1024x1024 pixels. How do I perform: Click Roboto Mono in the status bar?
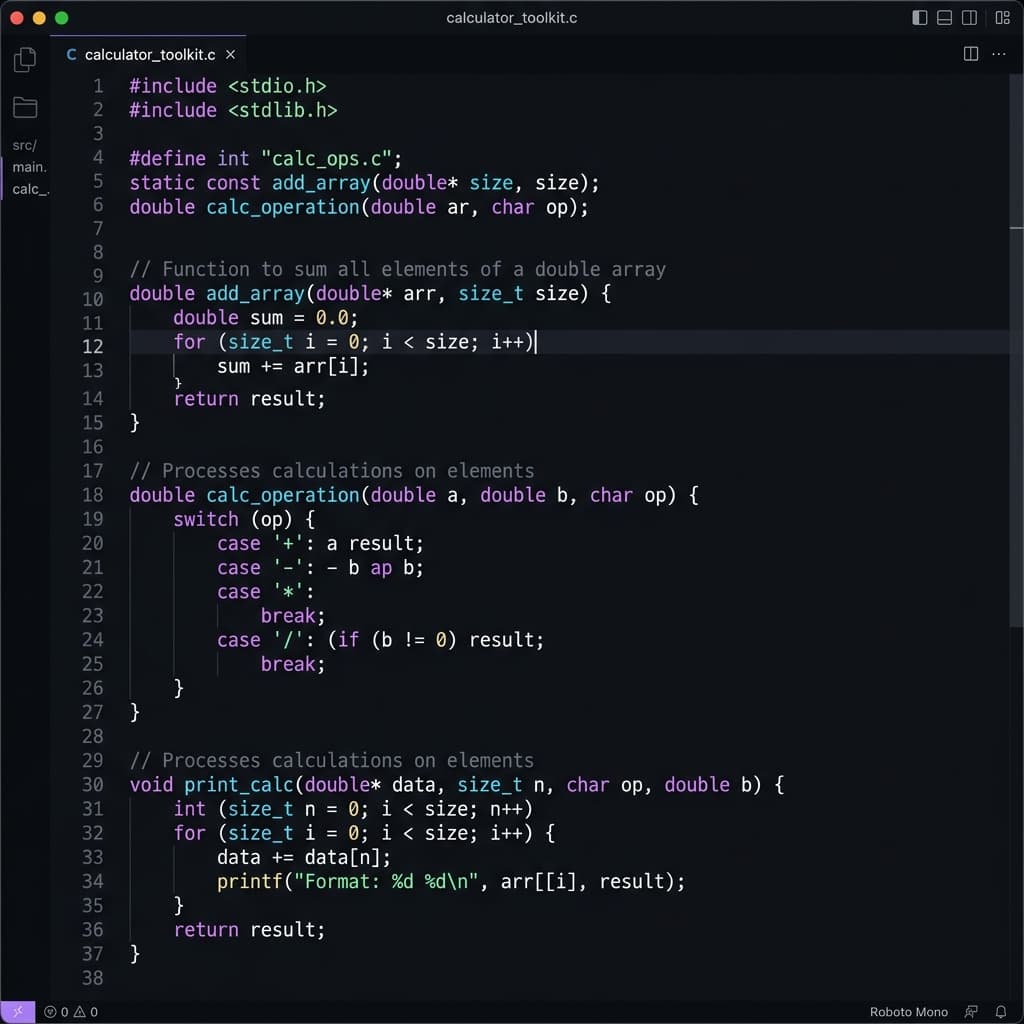pos(908,1012)
